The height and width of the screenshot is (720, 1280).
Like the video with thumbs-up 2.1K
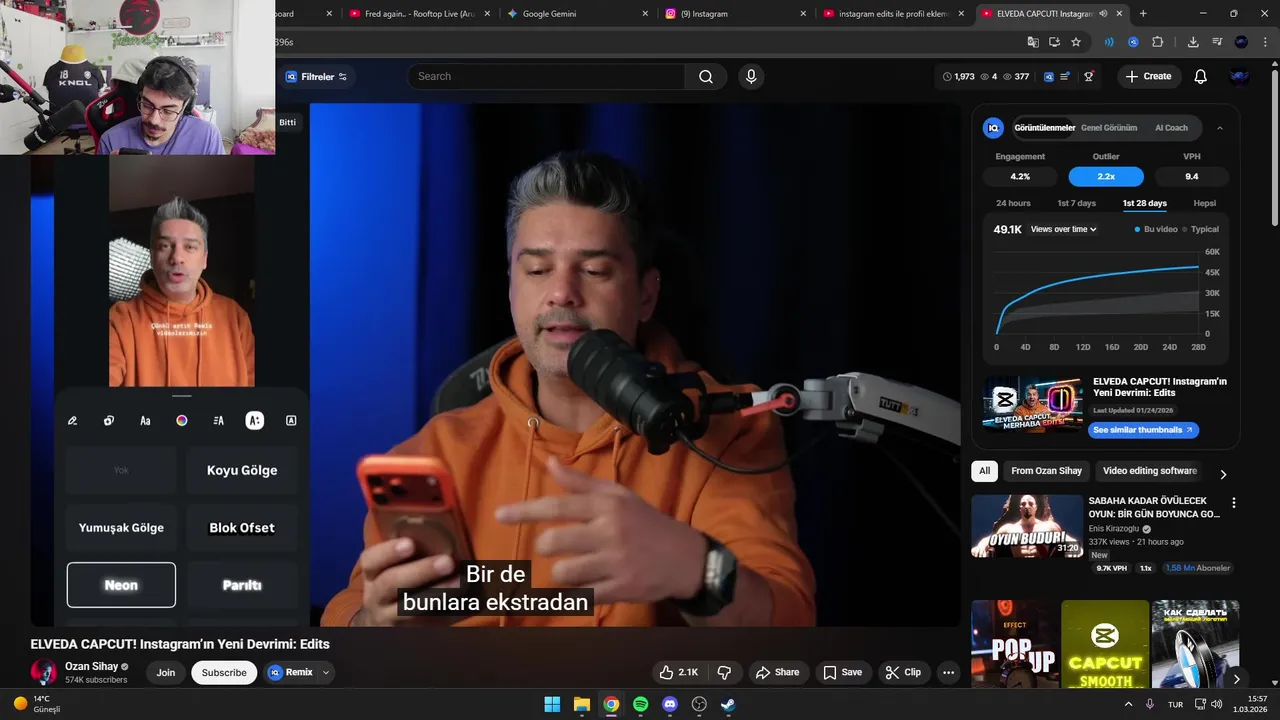[679, 672]
